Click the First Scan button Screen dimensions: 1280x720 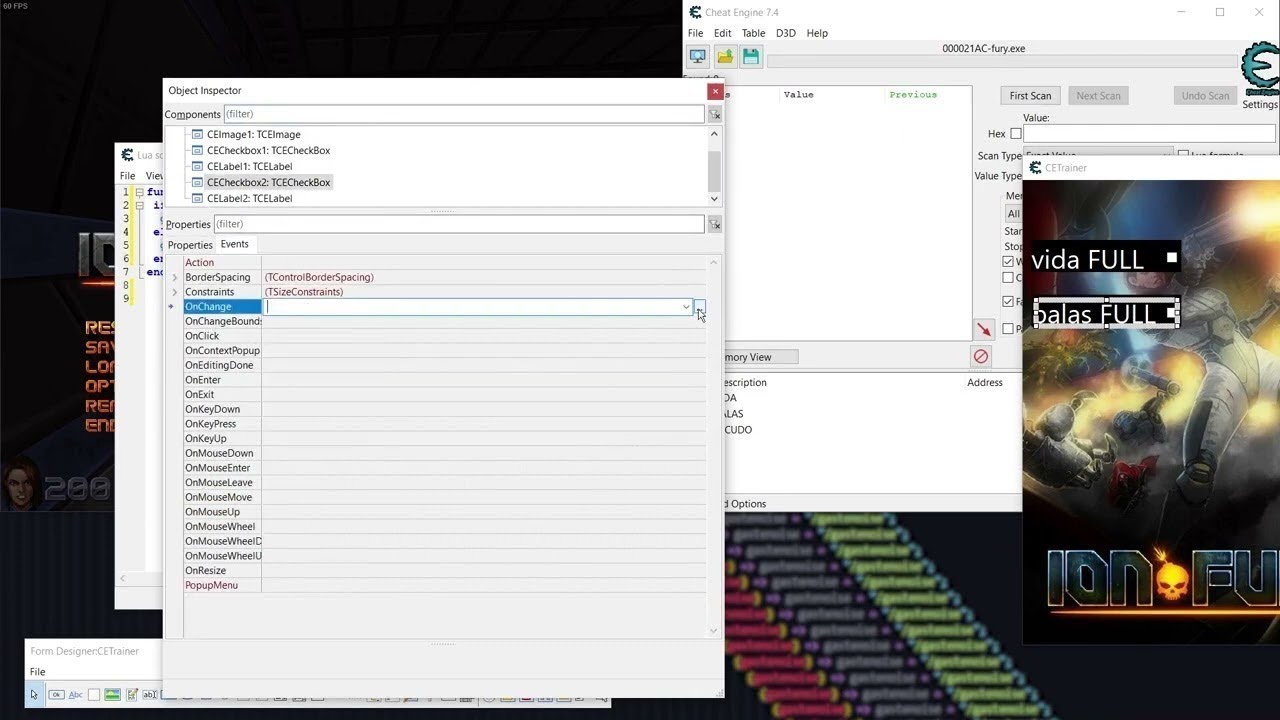coord(1030,96)
